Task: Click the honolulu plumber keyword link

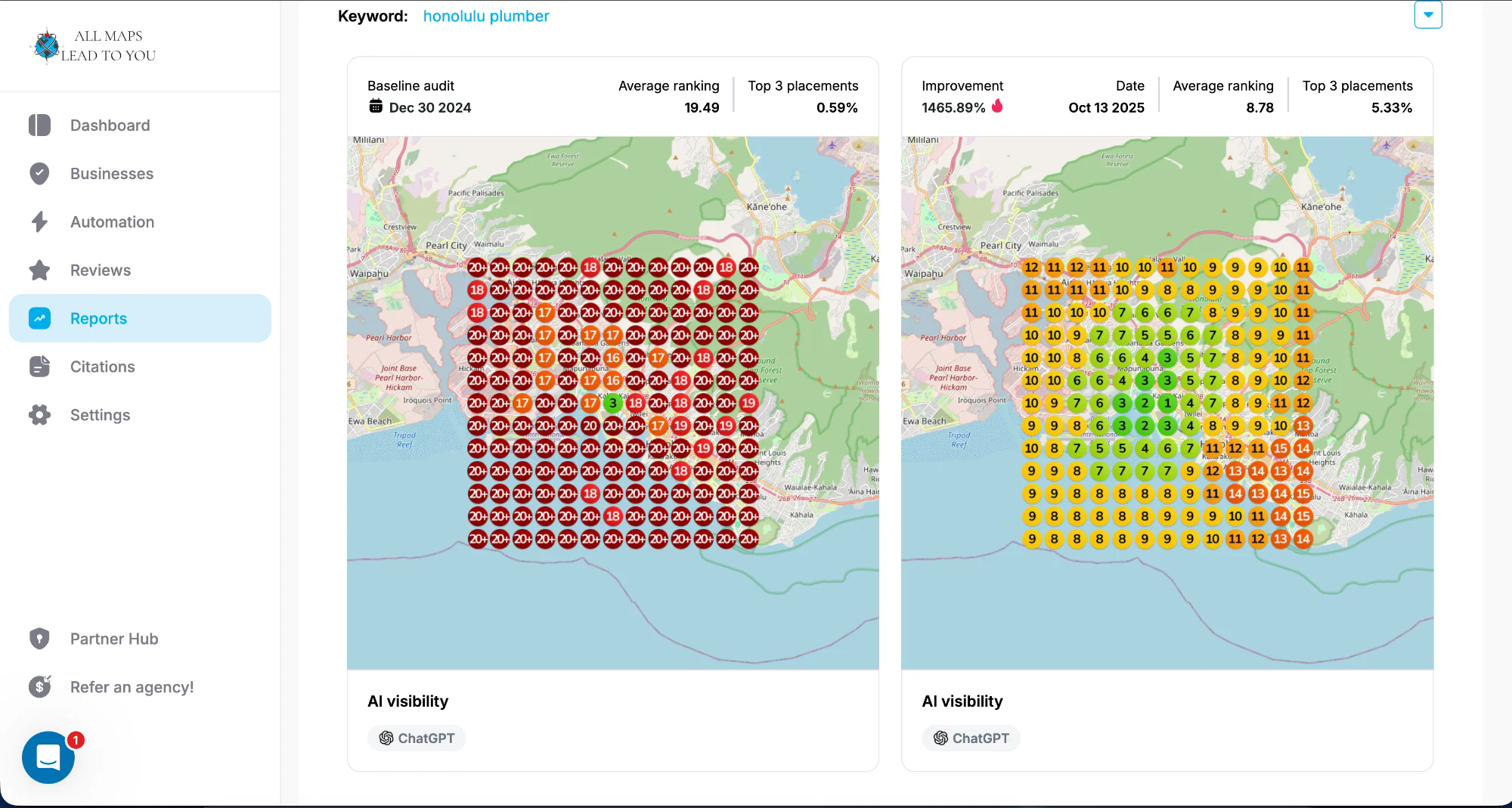Action: click(485, 16)
